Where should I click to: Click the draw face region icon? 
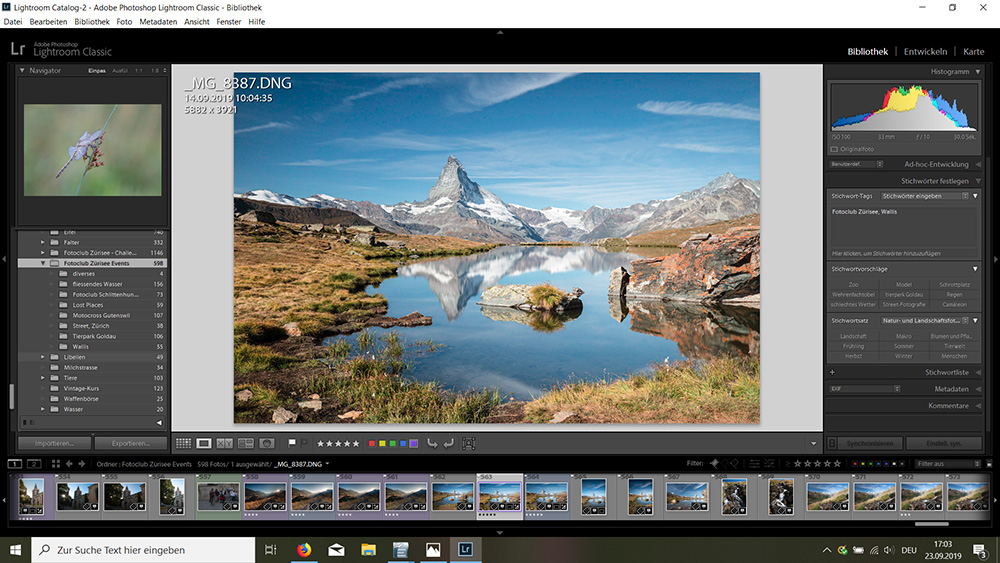469,443
